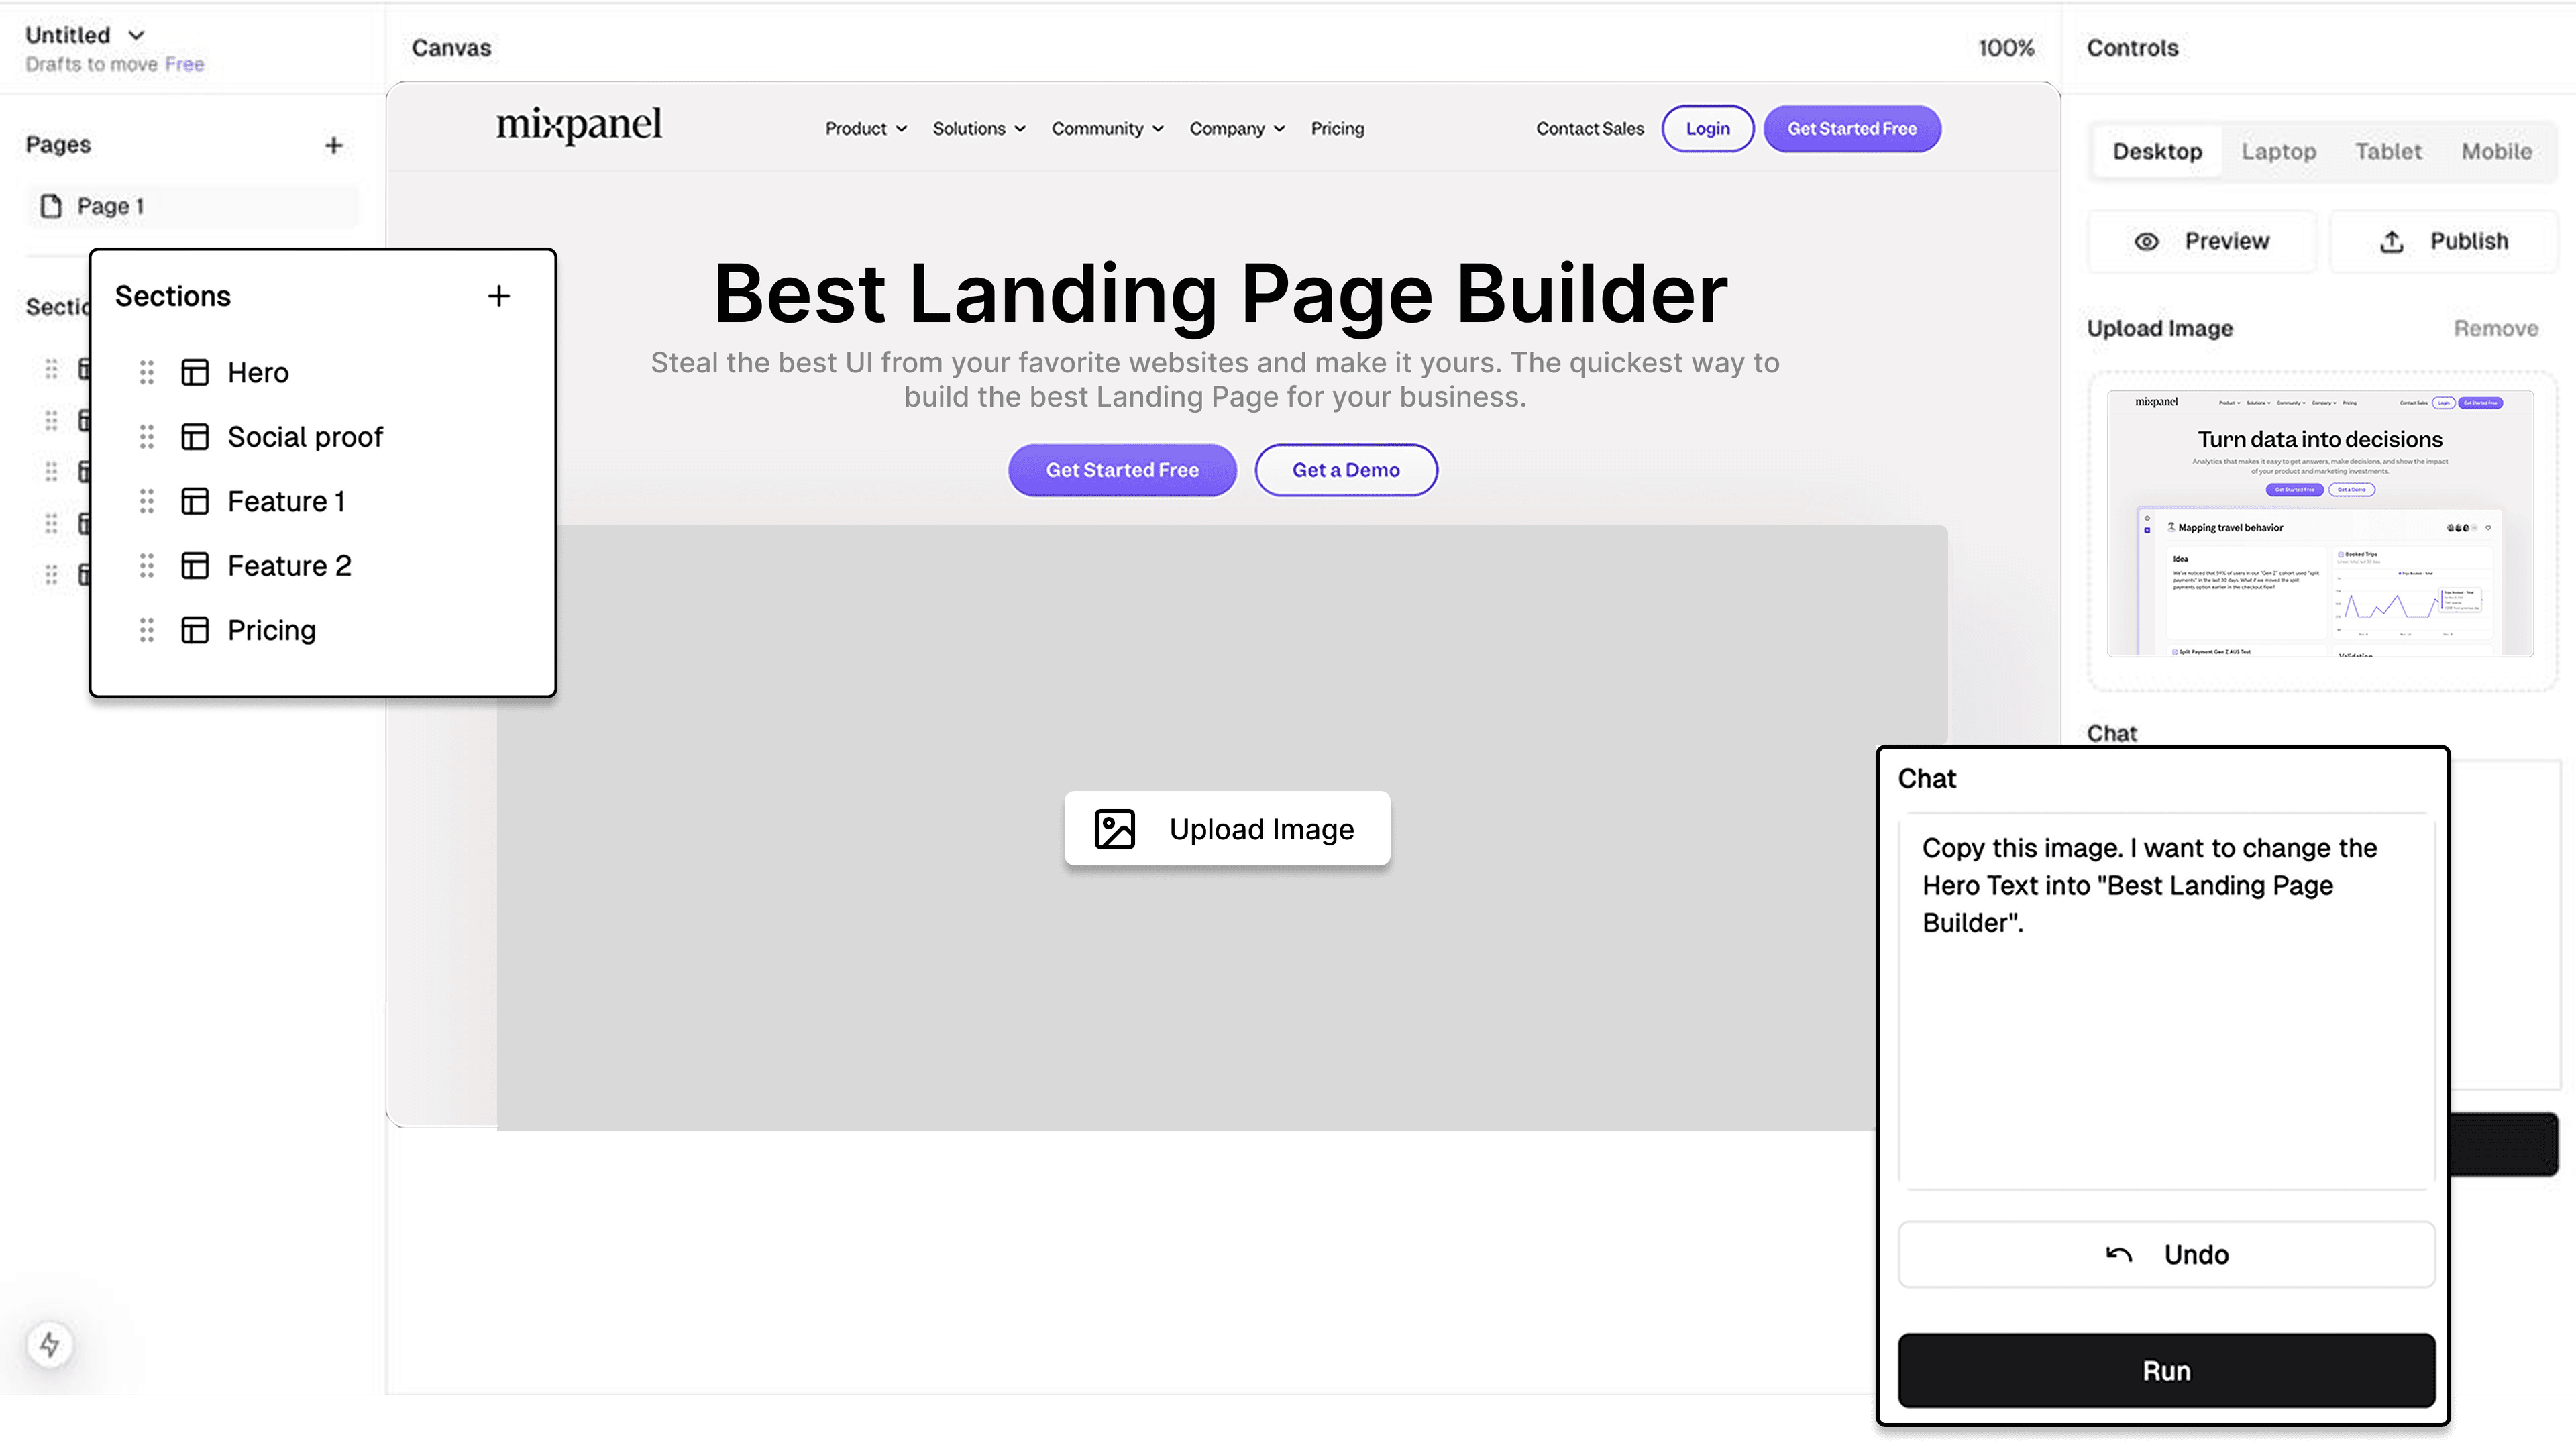Click the drag handle icon for Pricing section
This screenshot has width=2576, height=1443.
(147, 629)
